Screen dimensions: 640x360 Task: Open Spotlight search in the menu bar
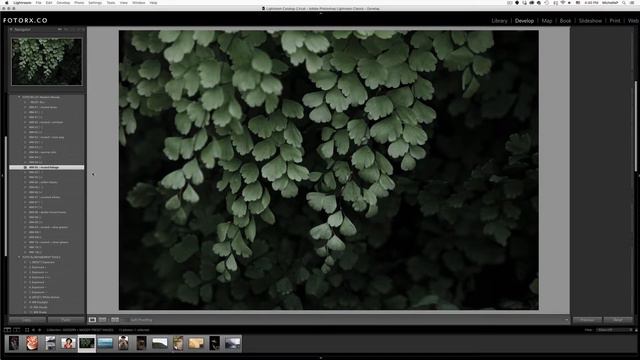click(x=624, y=2)
